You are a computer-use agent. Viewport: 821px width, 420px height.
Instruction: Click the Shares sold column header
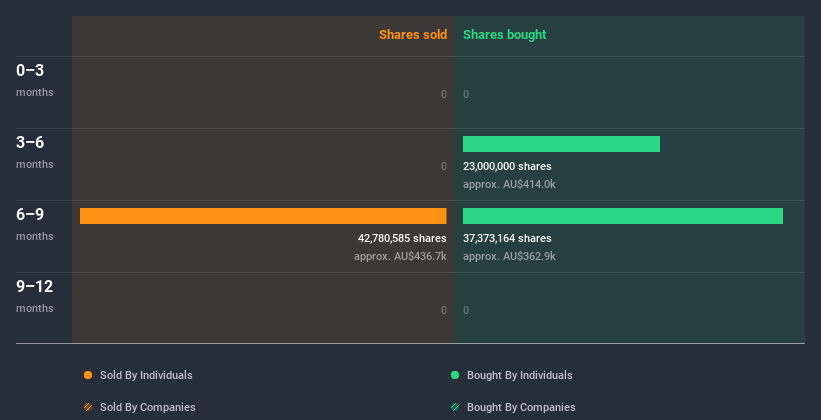[413, 35]
